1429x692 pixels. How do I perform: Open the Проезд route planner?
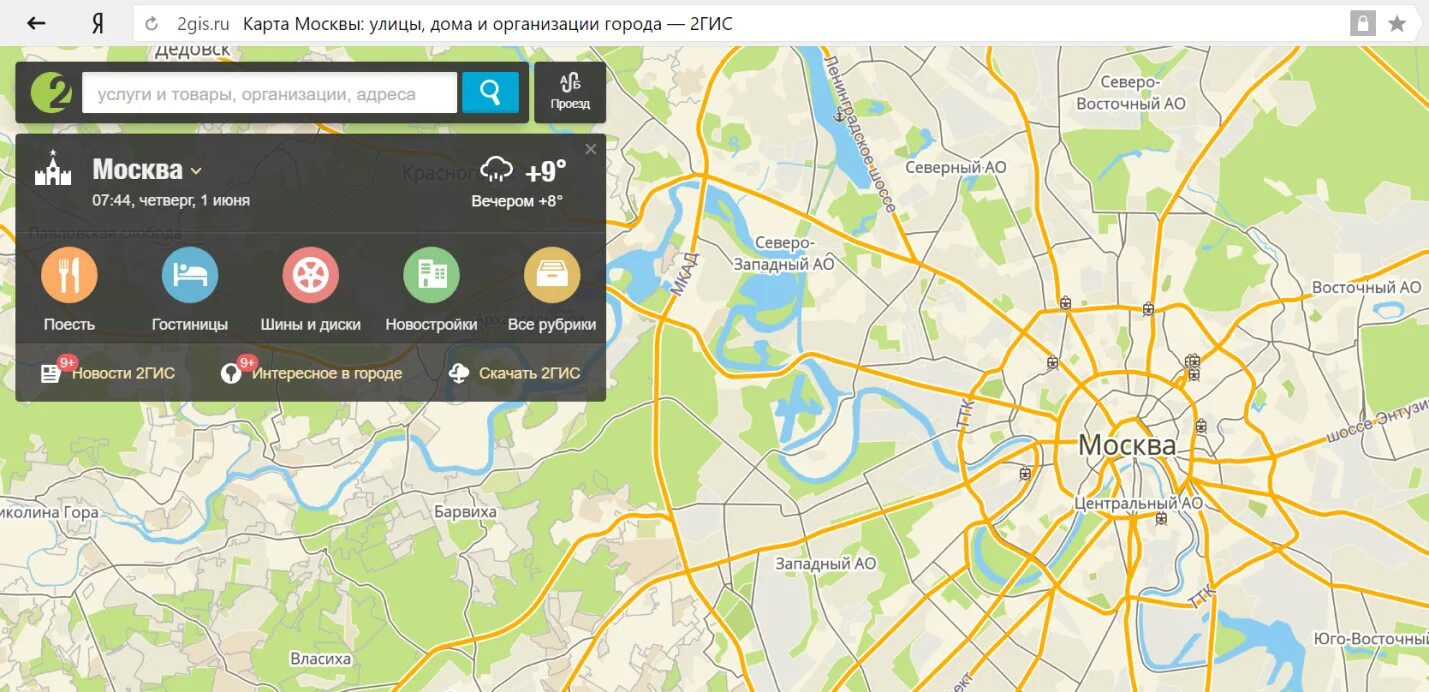pos(570,92)
